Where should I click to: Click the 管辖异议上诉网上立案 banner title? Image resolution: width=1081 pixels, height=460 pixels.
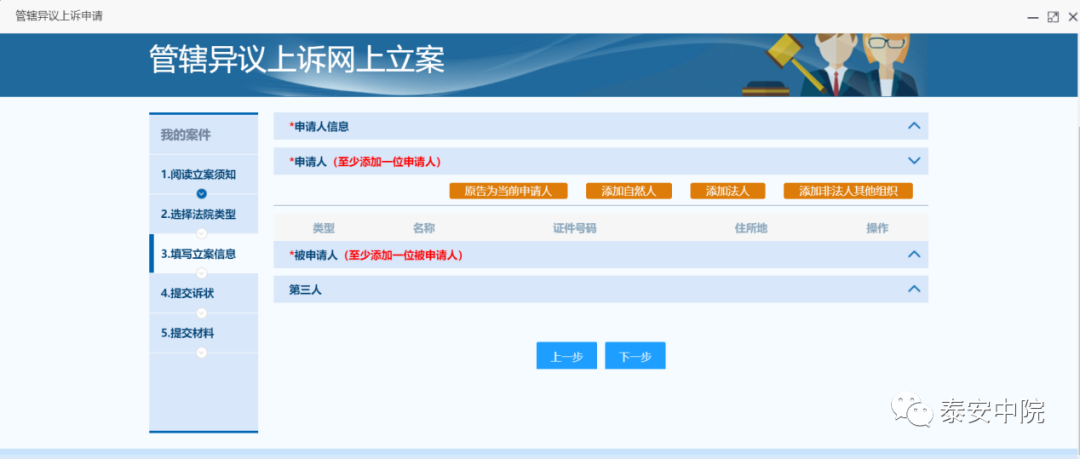pos(297,60)
